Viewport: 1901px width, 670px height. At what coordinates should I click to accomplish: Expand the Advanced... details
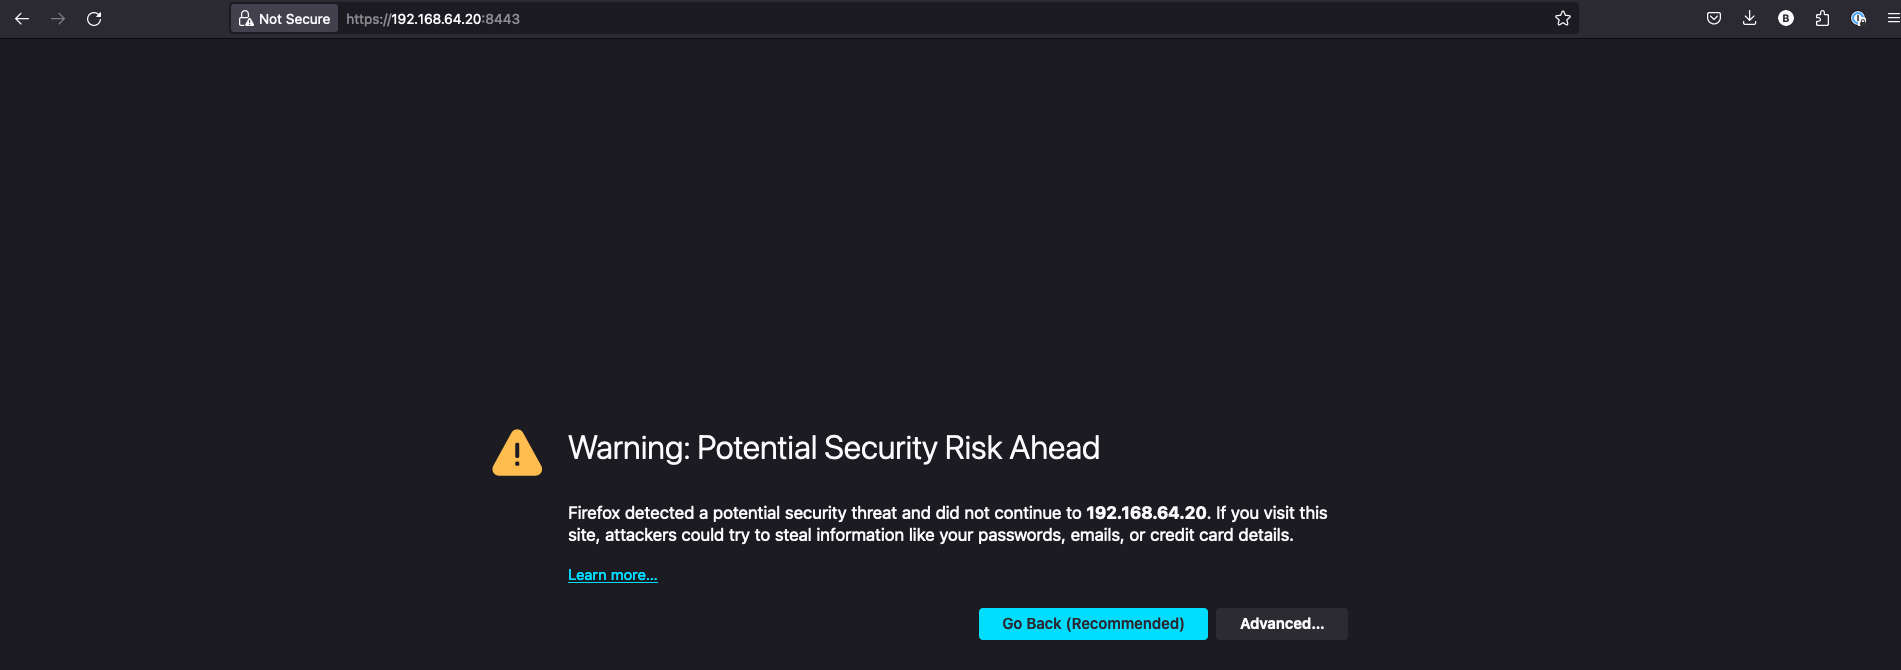[x=1281, y=624]
